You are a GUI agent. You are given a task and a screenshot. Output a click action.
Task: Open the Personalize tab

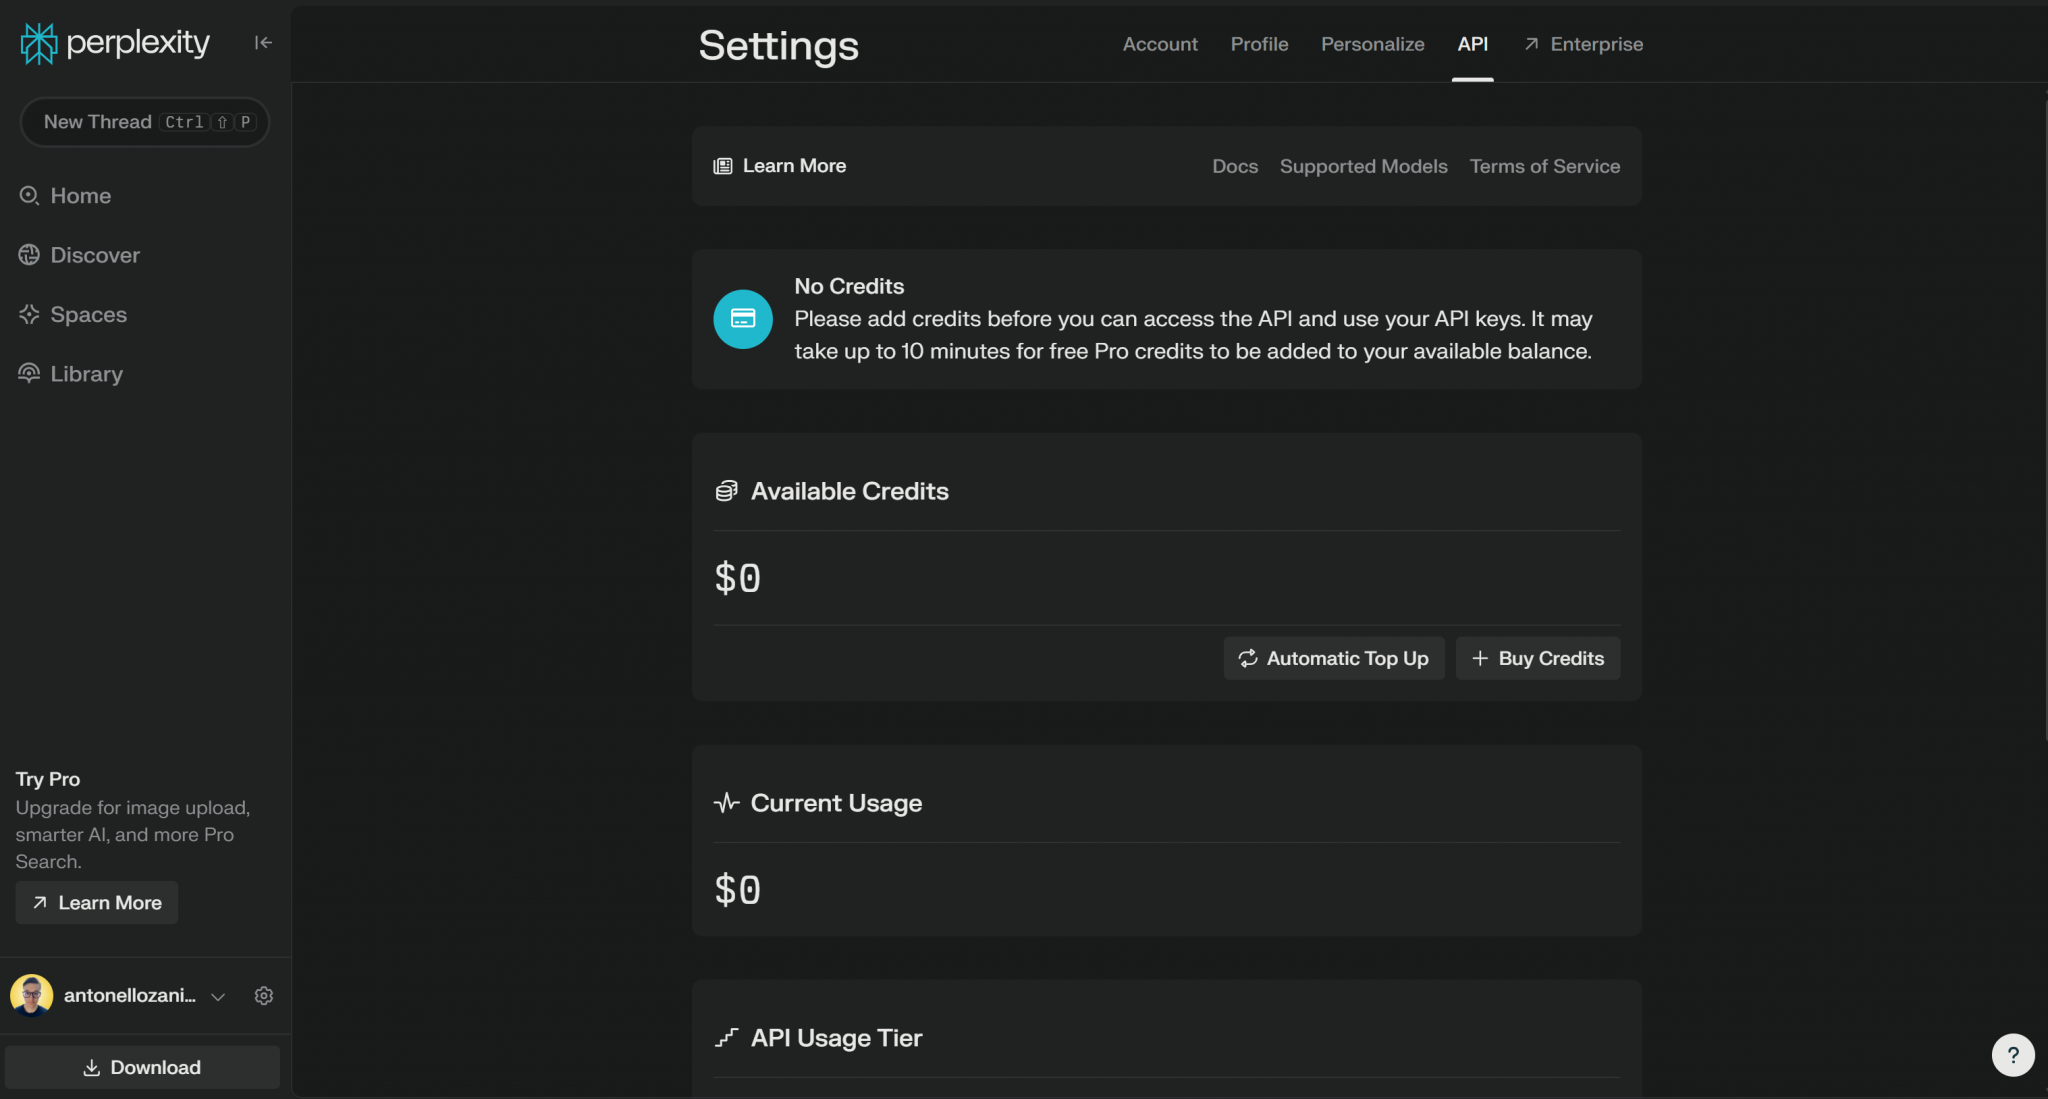1372,44
